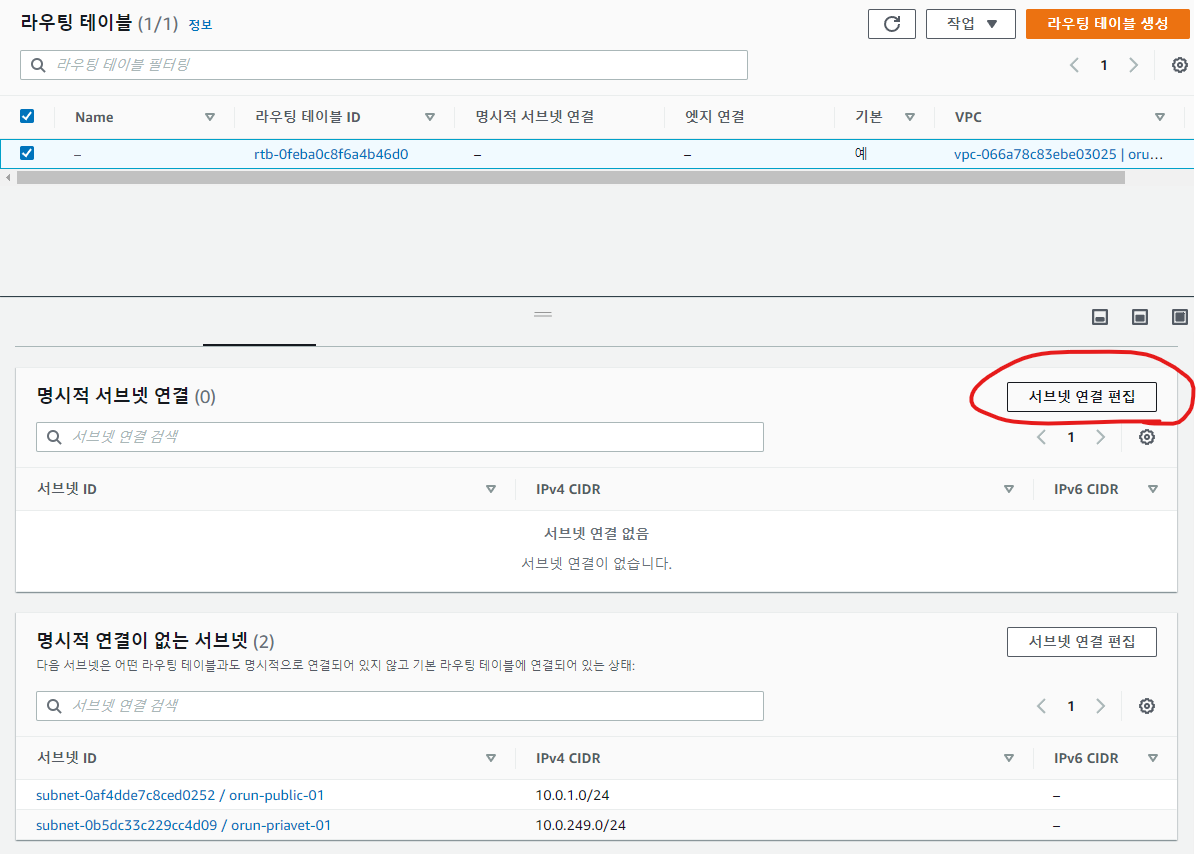
Task: Click panel resize handle icon
Action: (543, 314)
